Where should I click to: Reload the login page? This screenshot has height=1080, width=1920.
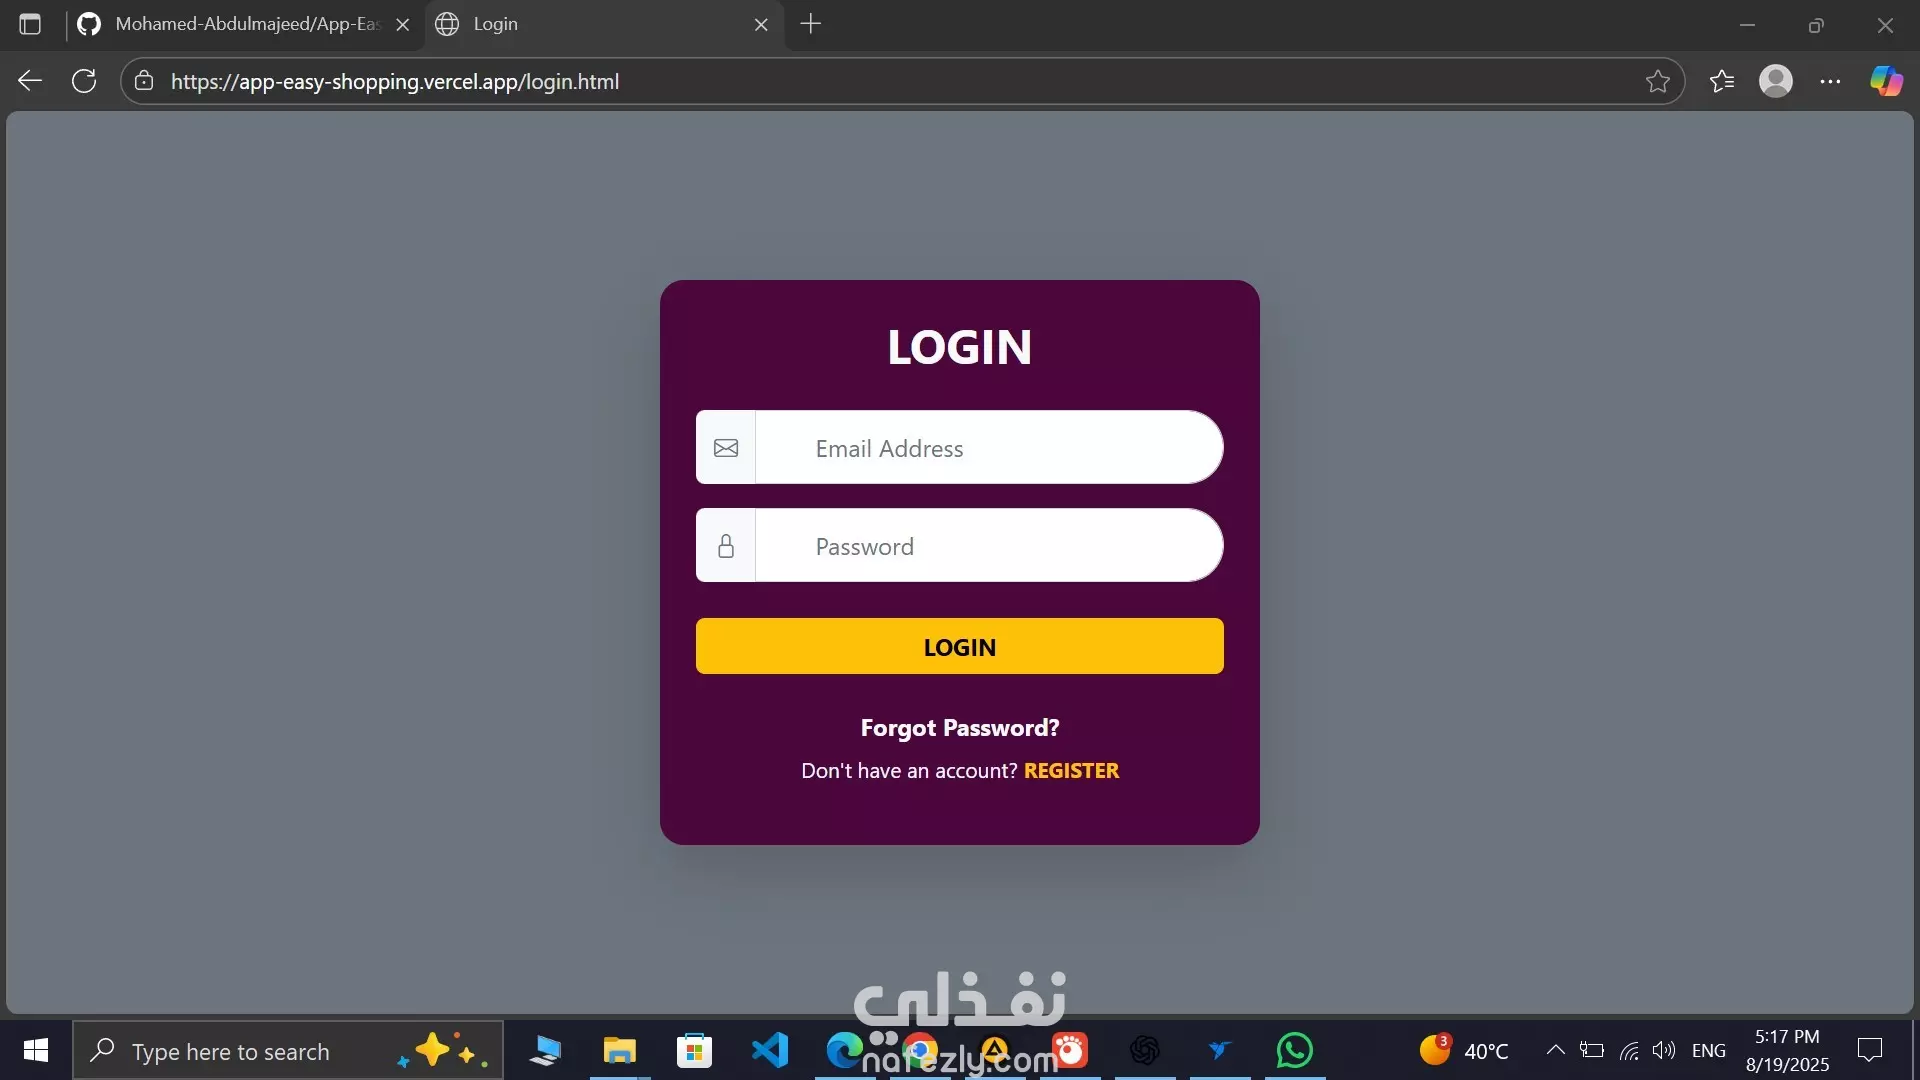click(84, 81)
